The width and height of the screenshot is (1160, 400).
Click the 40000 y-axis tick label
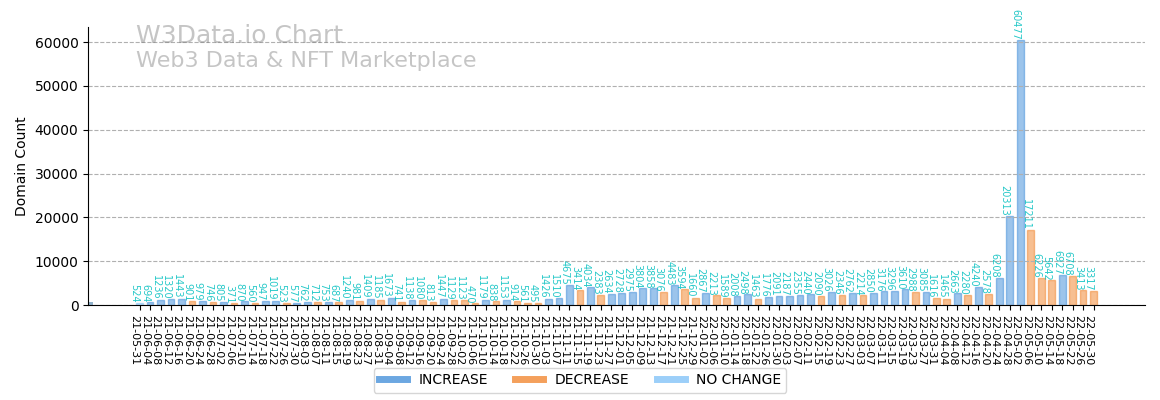pos(60,130)
